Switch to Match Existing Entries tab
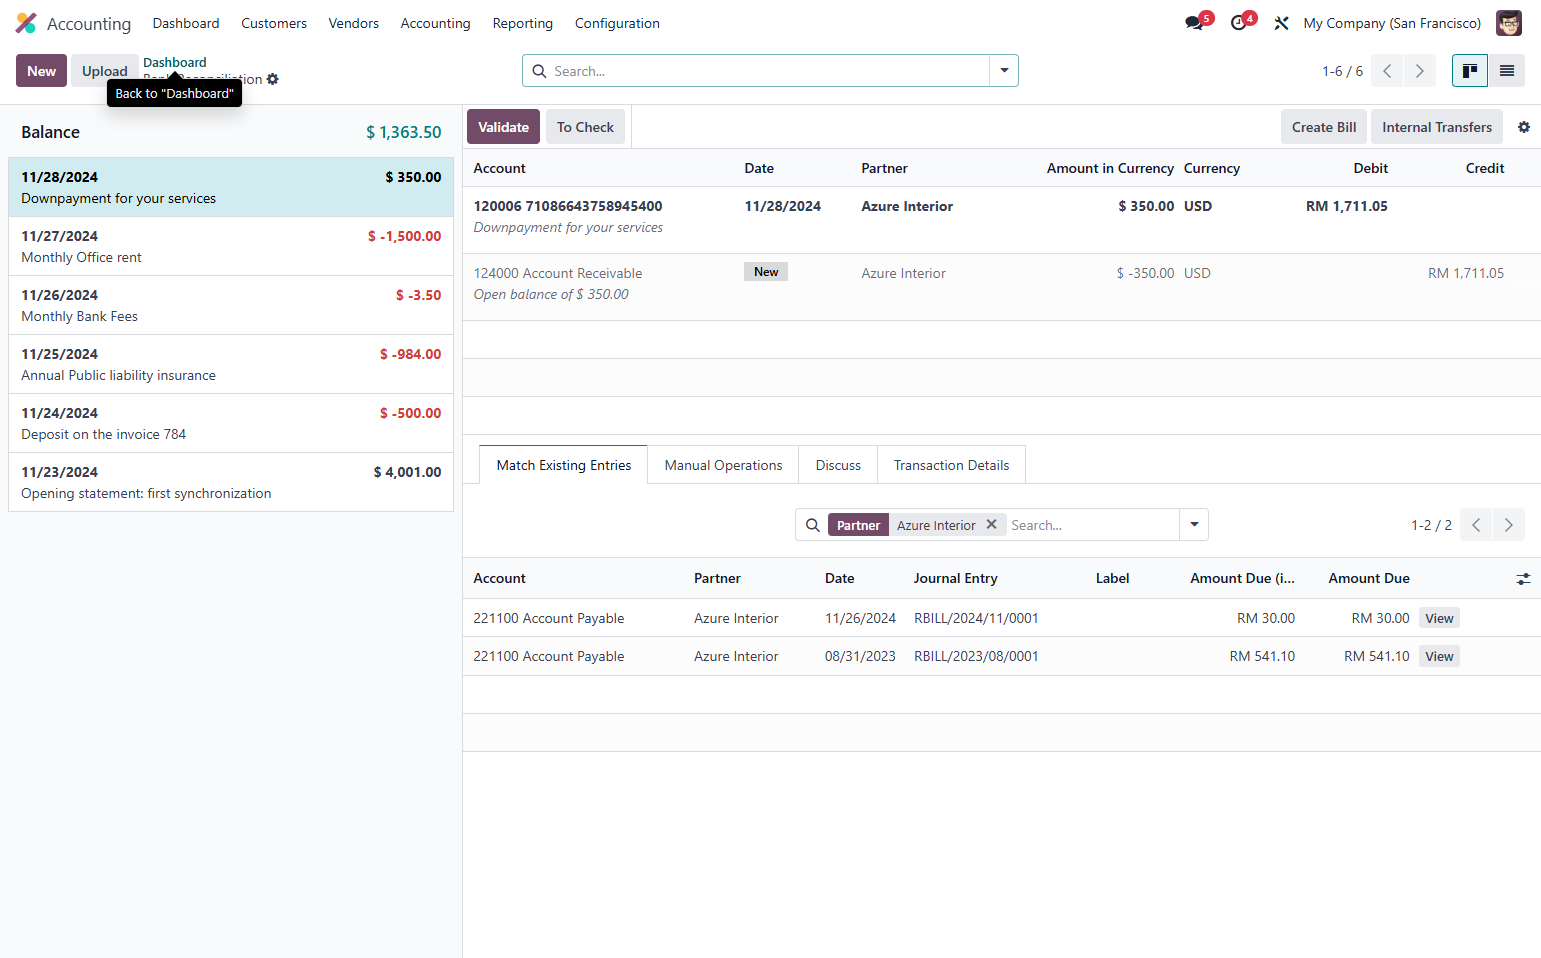 click(564, 465)
